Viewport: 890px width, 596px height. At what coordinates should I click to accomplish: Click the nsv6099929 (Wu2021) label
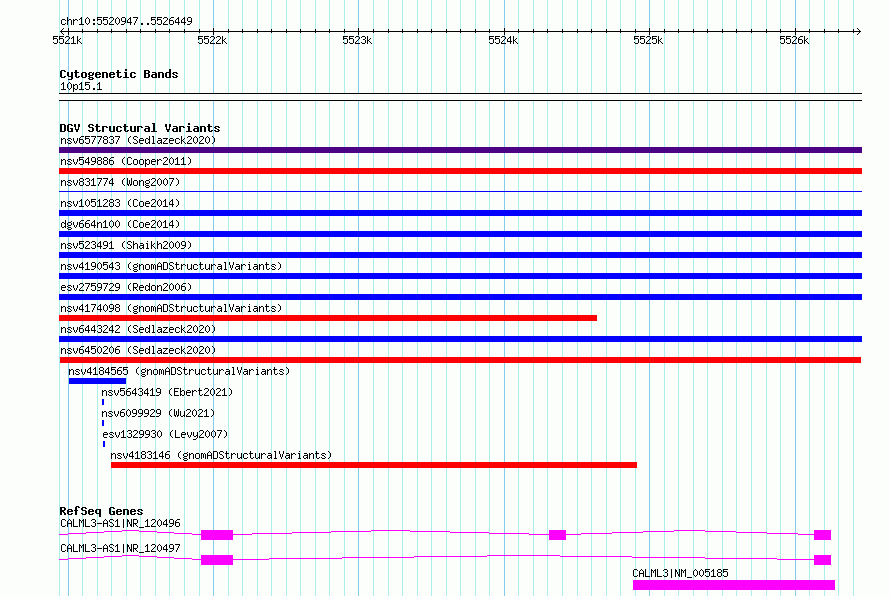pos(158,413)
